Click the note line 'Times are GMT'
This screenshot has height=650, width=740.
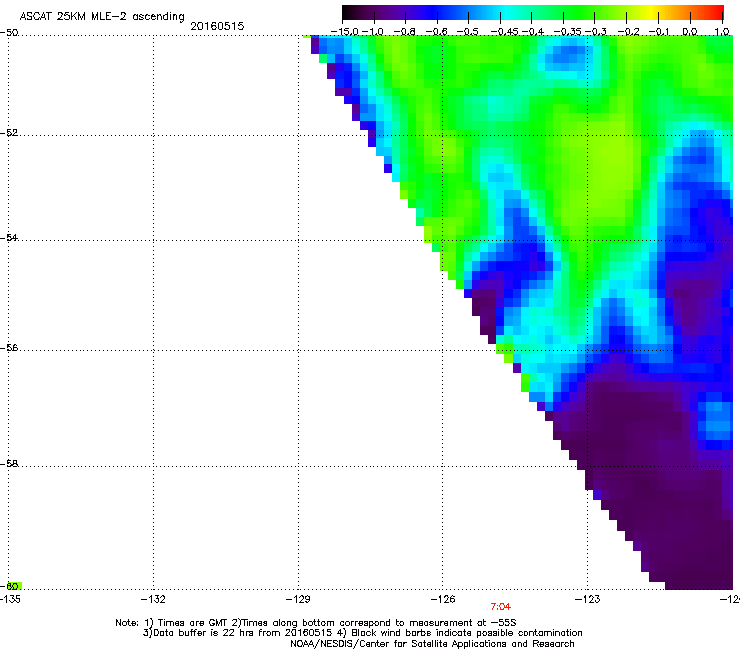pos(193,623)
